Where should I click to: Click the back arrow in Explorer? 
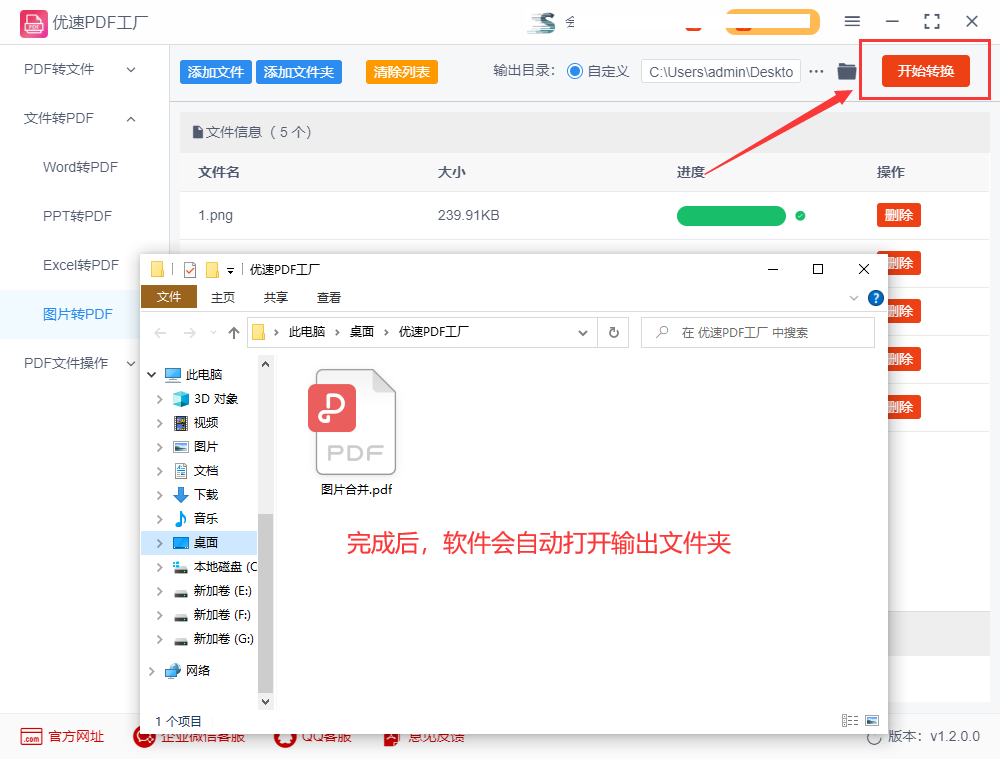click(160, 332)
